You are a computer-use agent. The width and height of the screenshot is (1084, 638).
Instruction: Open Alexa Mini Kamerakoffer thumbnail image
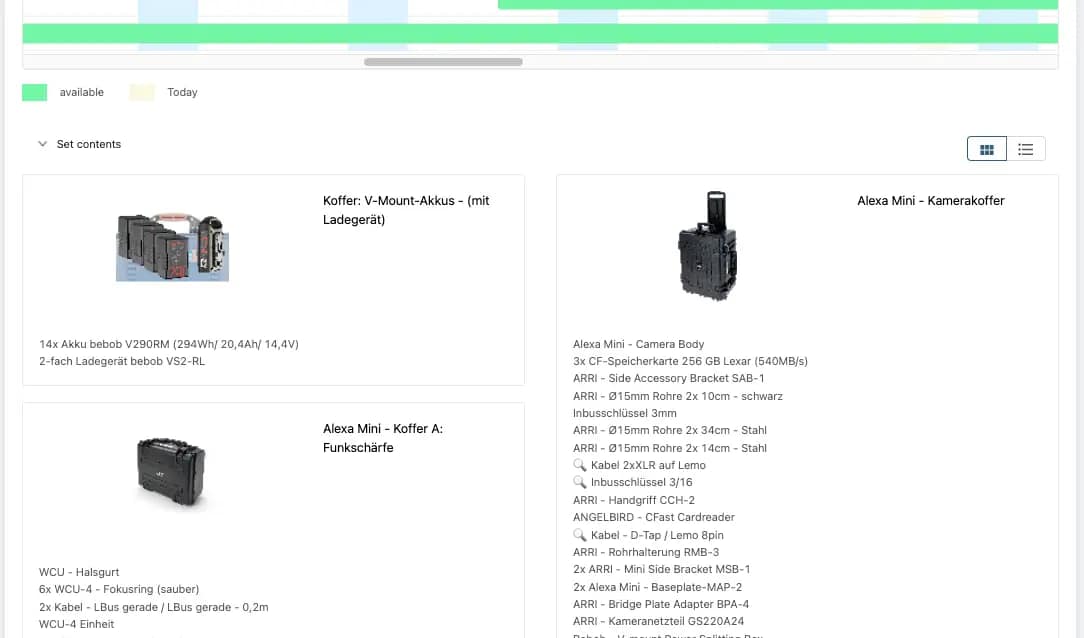click(707, 246)
